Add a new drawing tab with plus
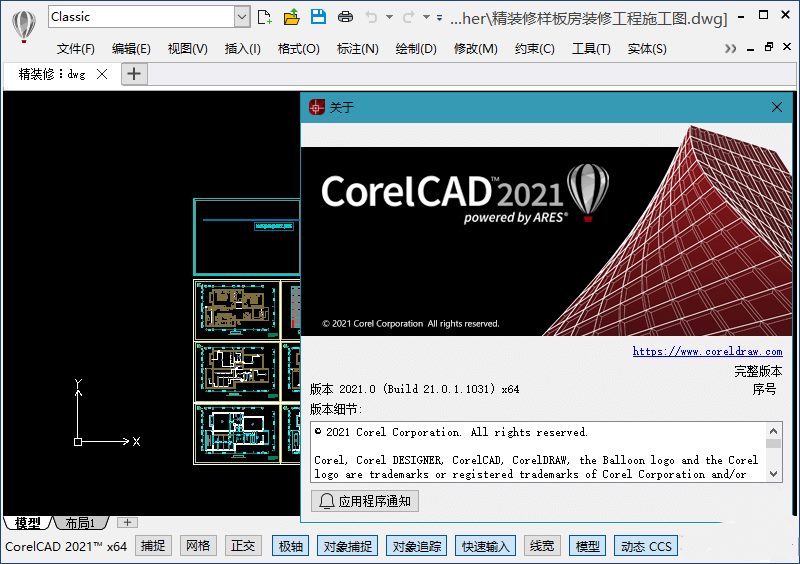 tap(133, 74)
